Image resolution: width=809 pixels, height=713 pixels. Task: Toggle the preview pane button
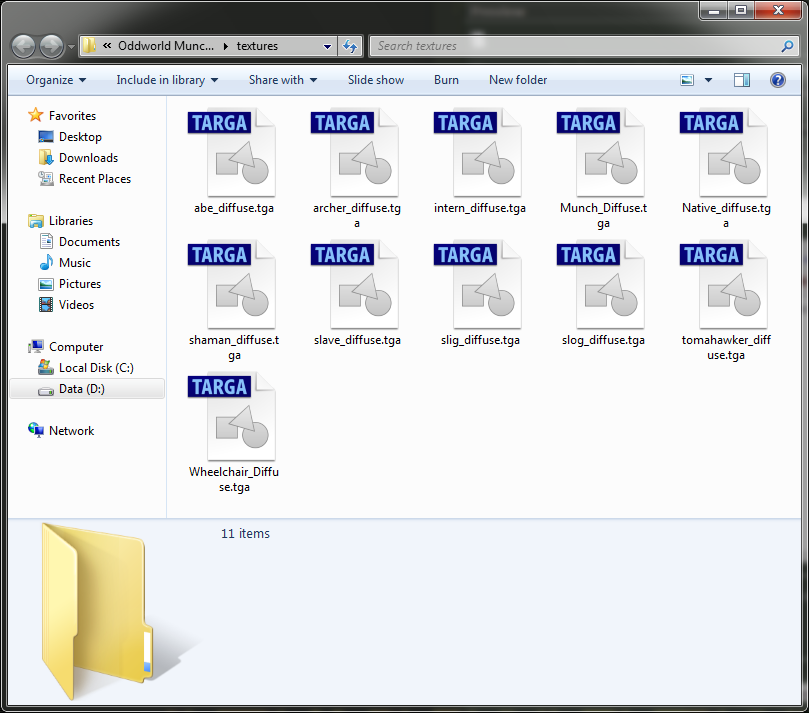pos(741,80)
